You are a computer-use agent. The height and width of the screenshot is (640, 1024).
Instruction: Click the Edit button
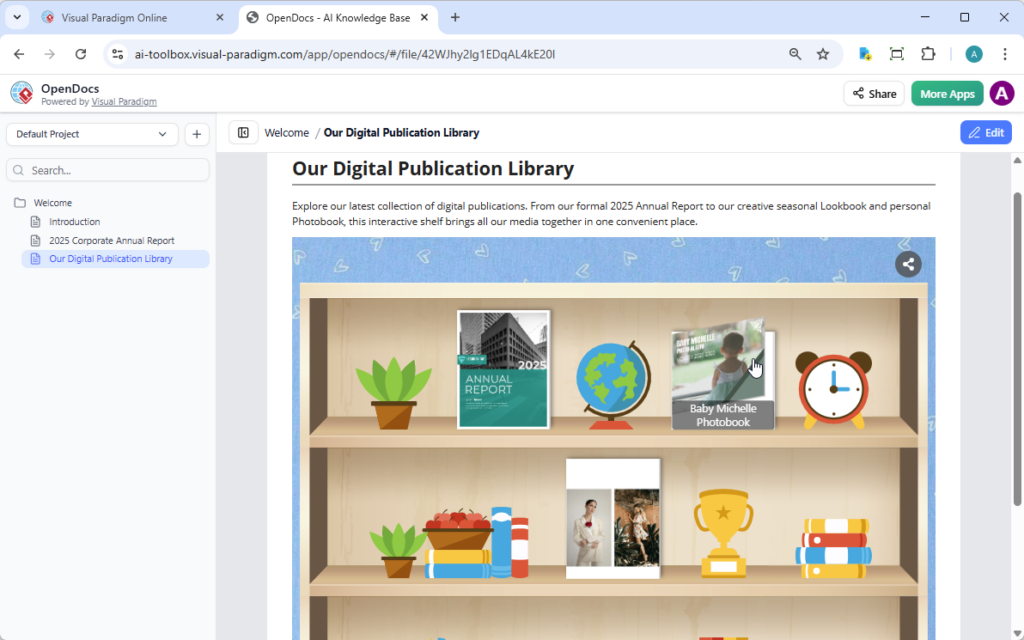point(985,132)
